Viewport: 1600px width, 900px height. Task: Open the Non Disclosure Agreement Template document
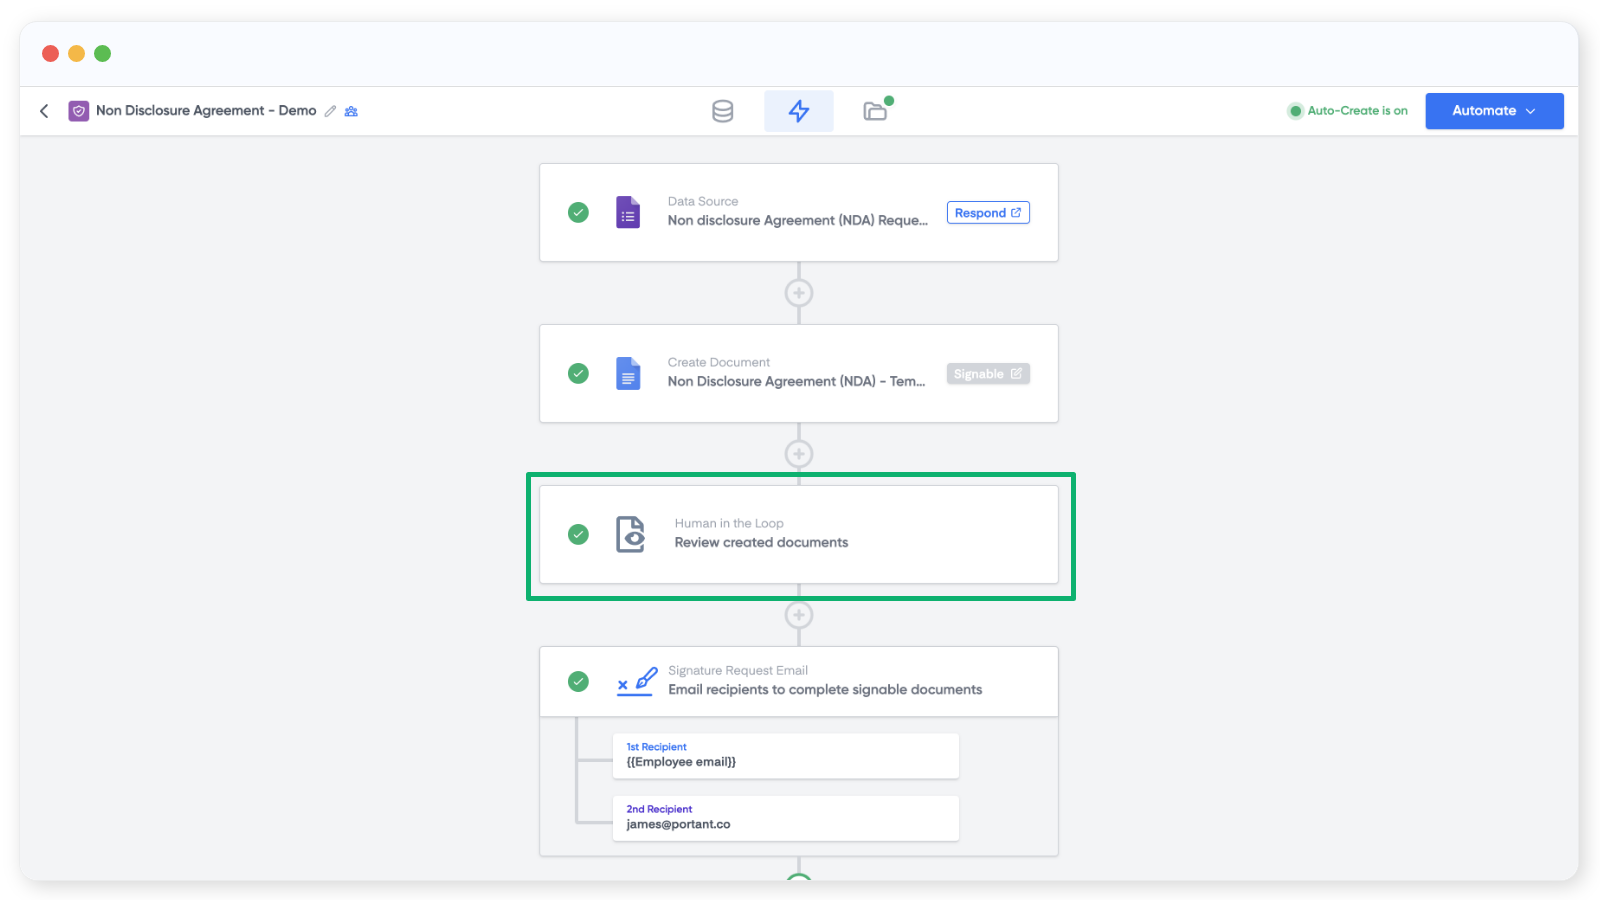coord(797,381)
